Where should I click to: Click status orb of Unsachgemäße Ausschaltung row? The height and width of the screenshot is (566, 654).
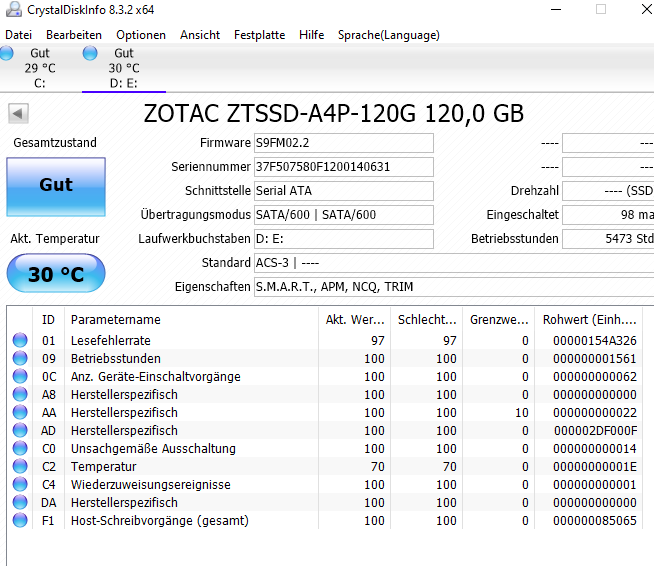point(20,448)
